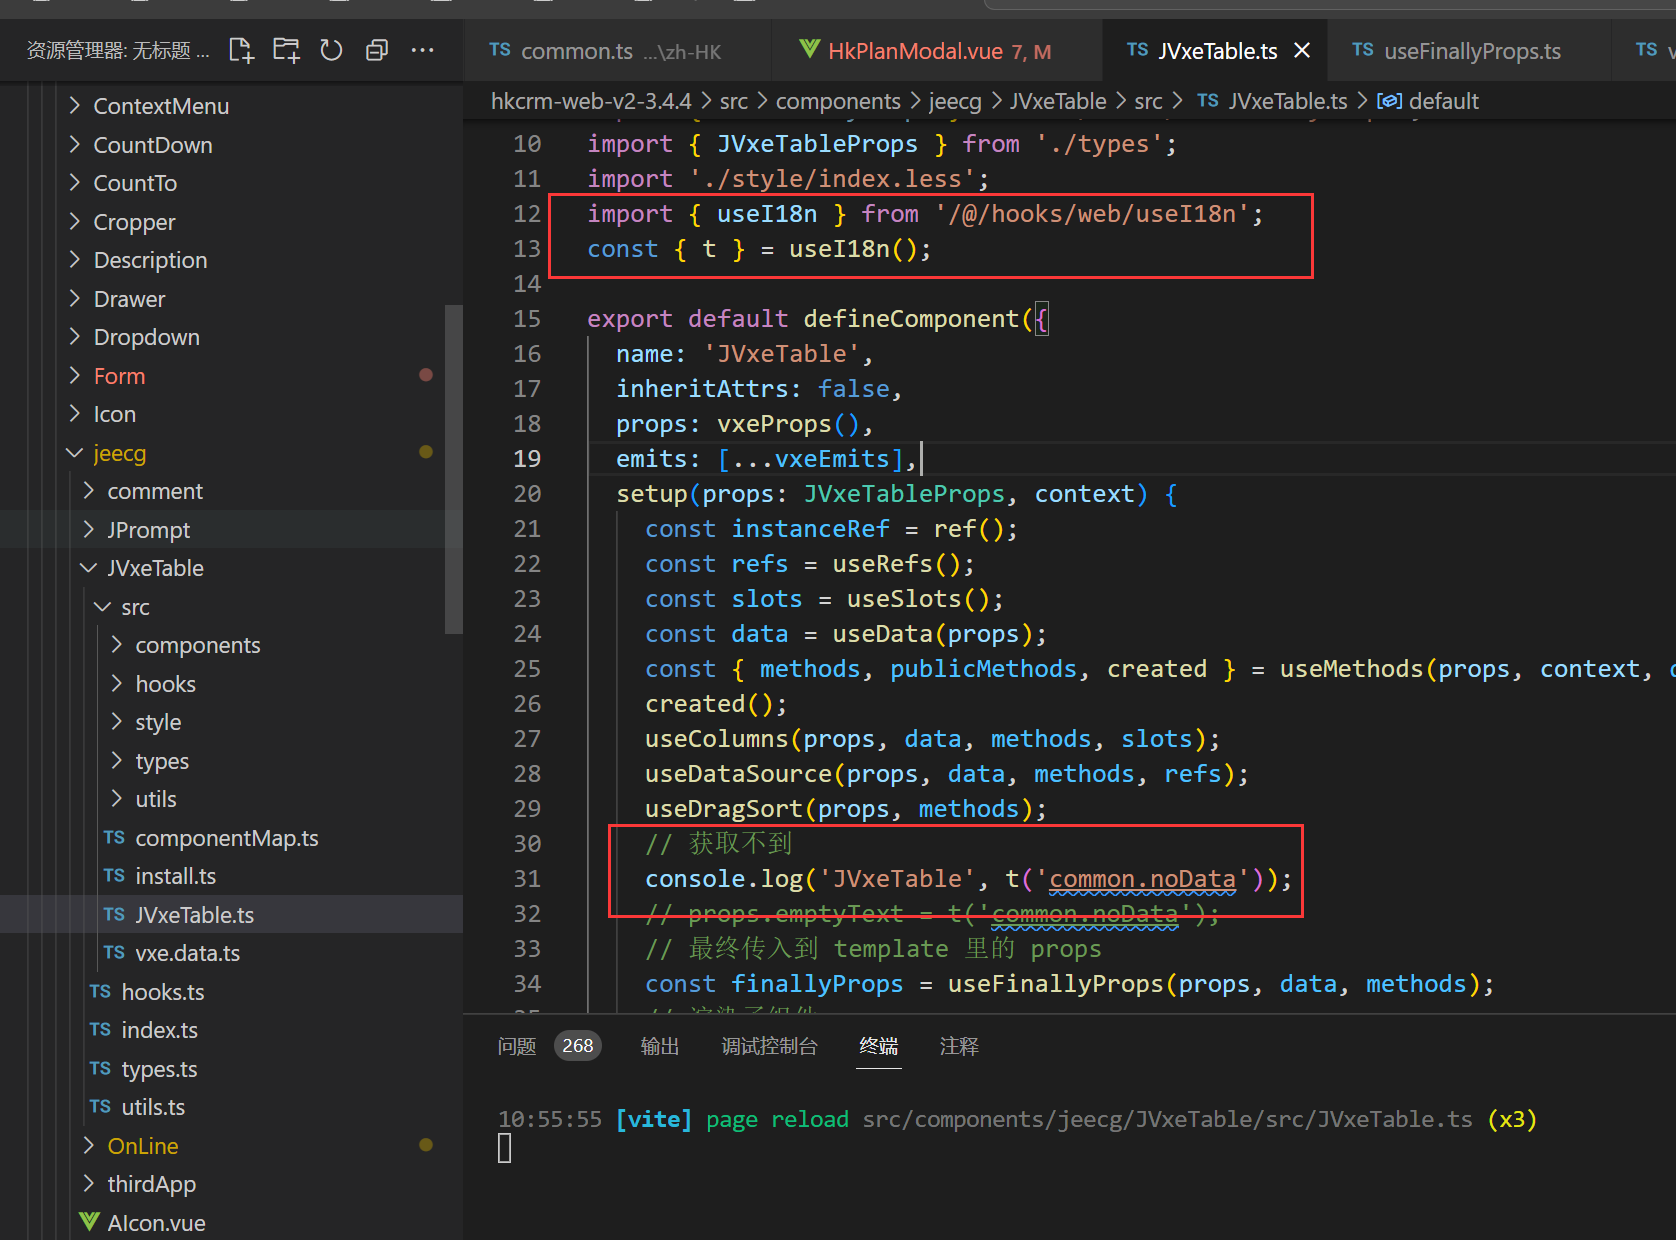Open the Explorer more actions menu
The width and height of the screenshot is (1676, 1240).
(x=422, y=50)
